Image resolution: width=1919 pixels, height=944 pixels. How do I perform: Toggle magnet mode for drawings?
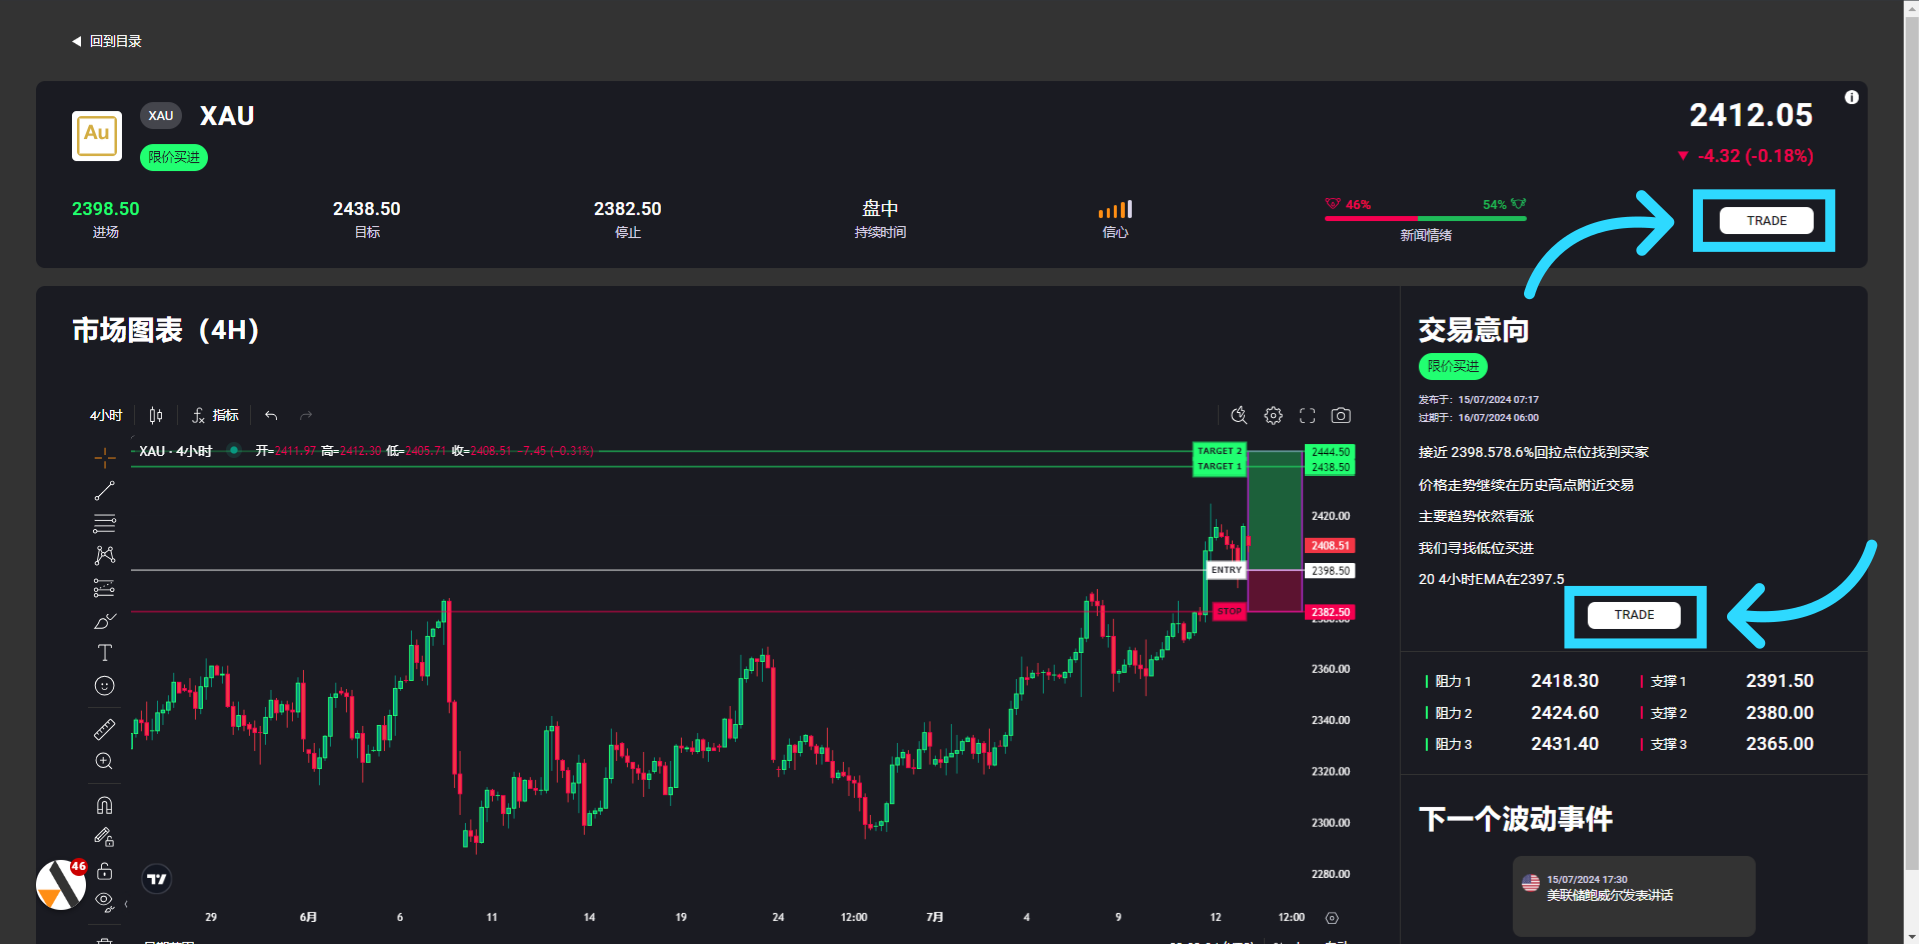pos(105,805)
